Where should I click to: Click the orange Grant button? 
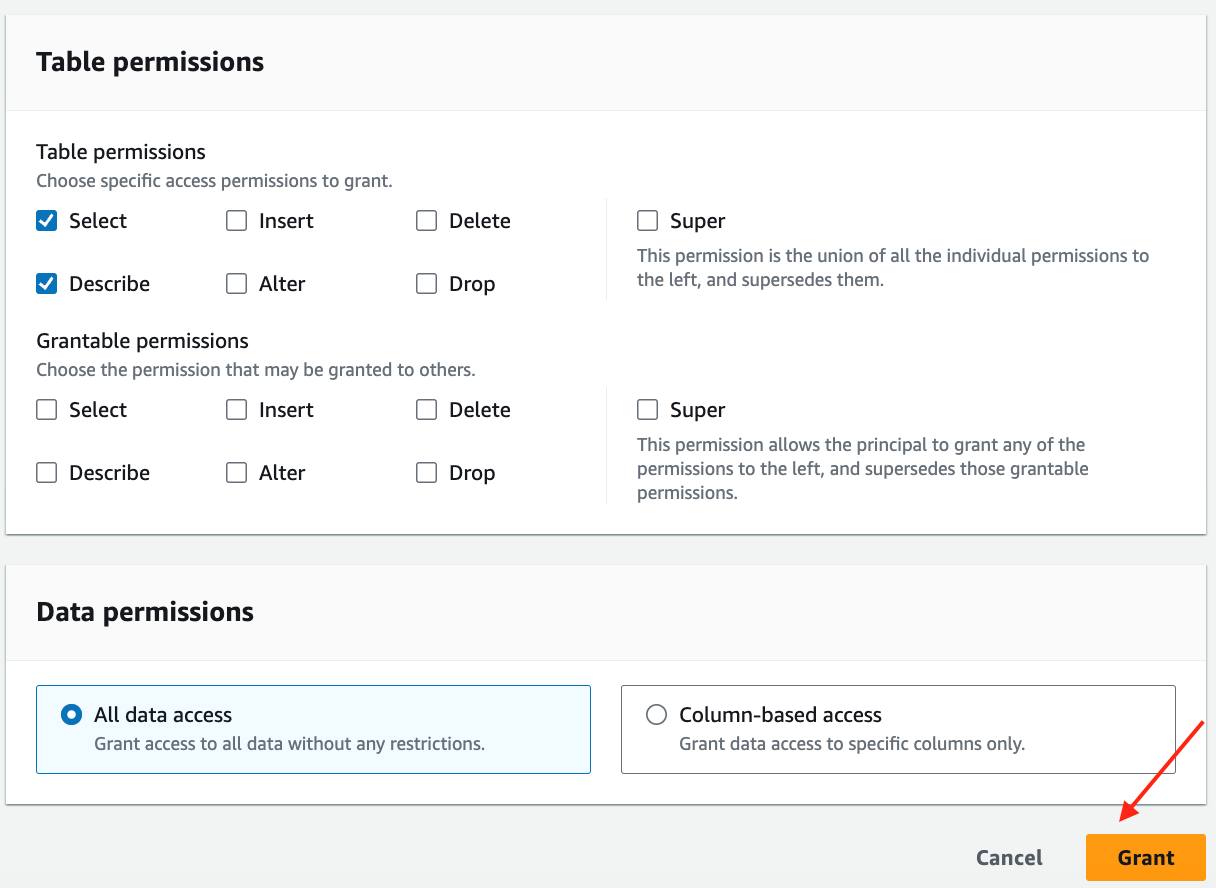(x=1145, y=858)
